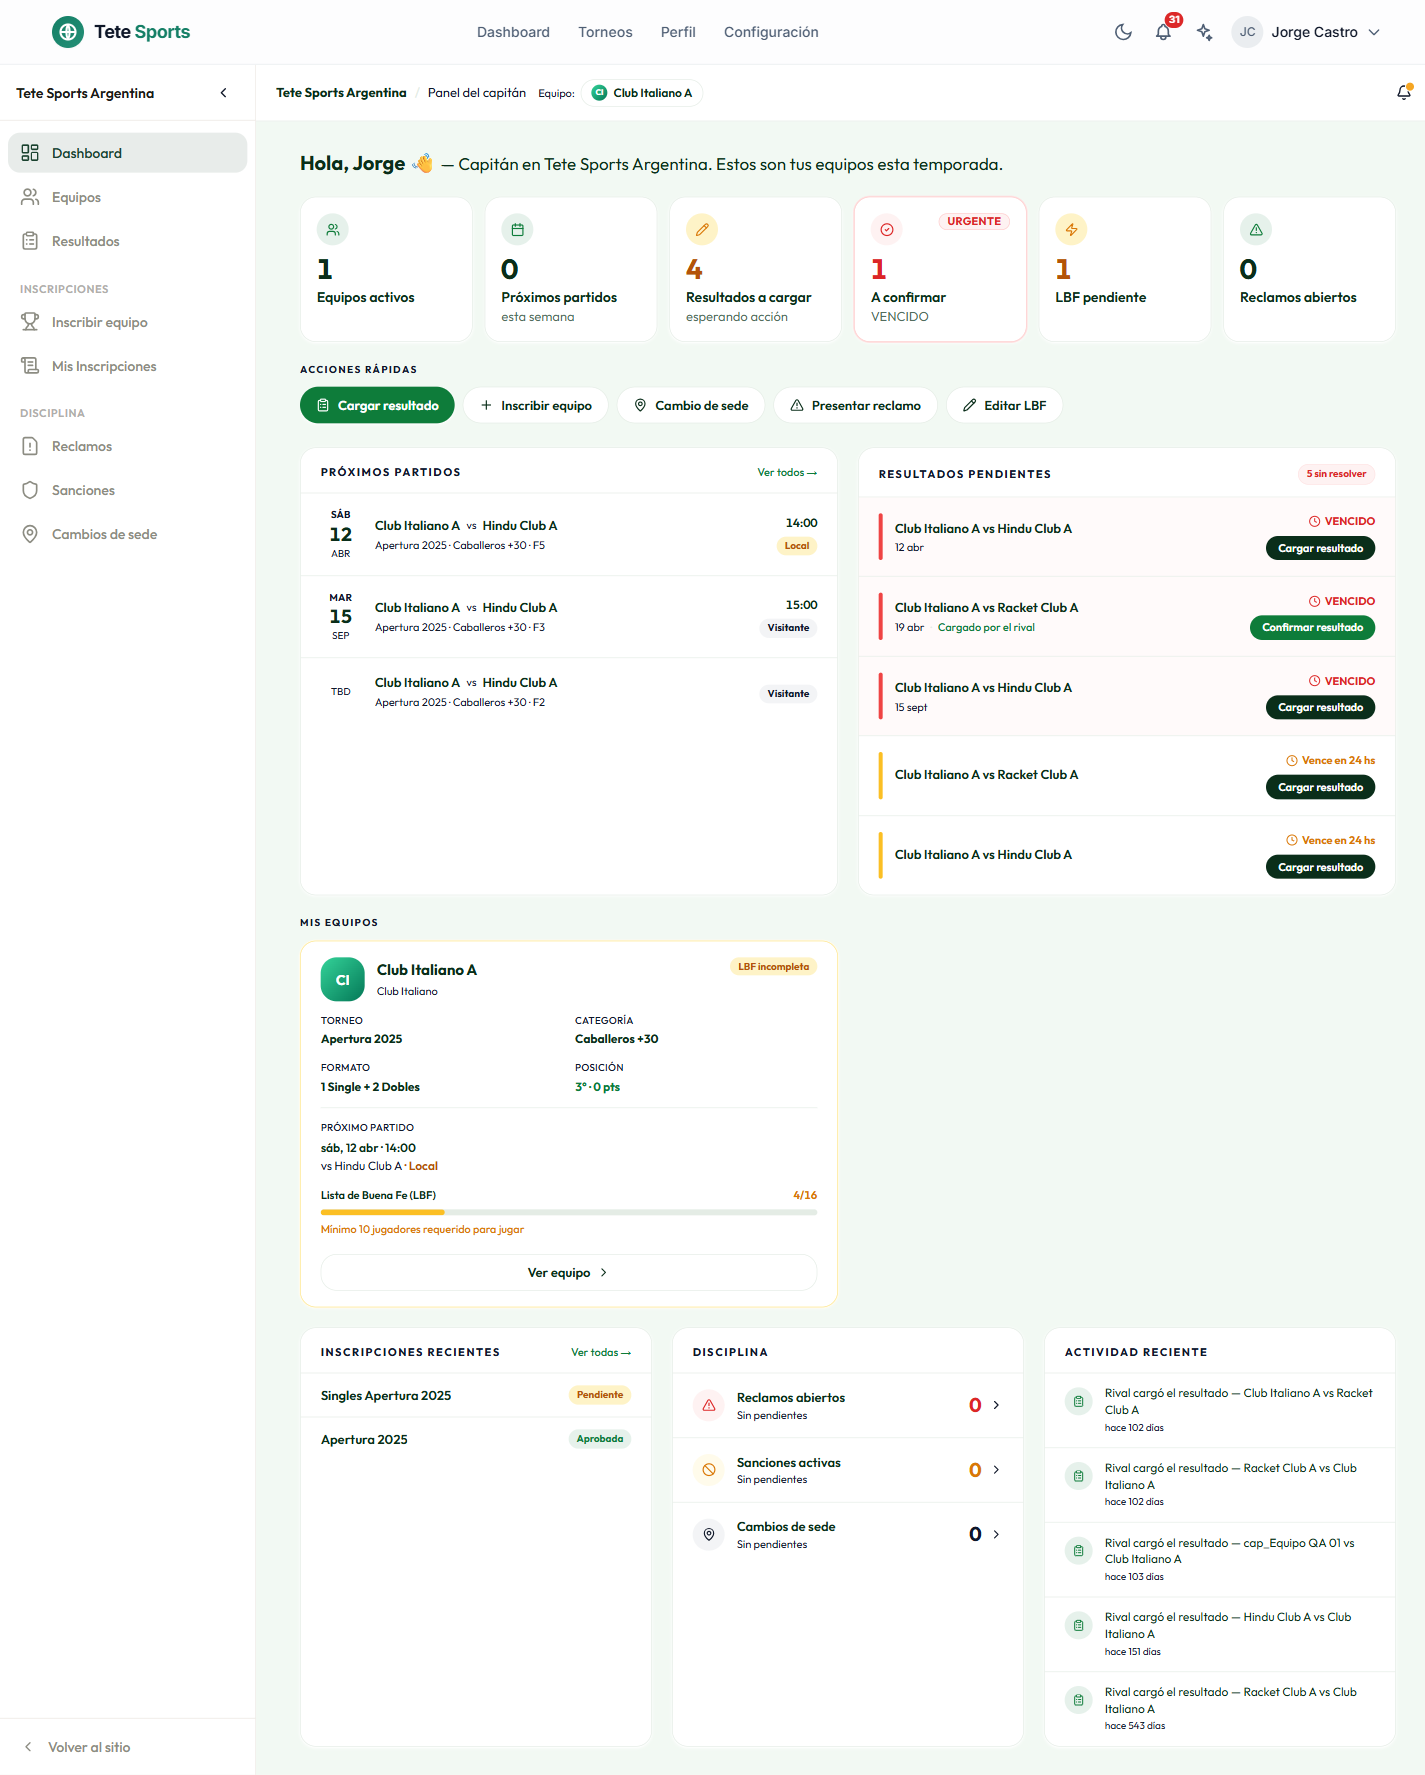Click the A confirmar urgent card icon
The height and width of the screenshot is (1775, 1425).
click(887, 229)
